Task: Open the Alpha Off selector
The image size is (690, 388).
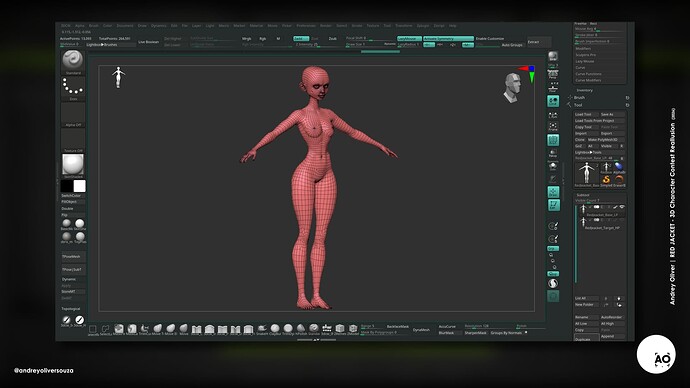Action: 73,113
